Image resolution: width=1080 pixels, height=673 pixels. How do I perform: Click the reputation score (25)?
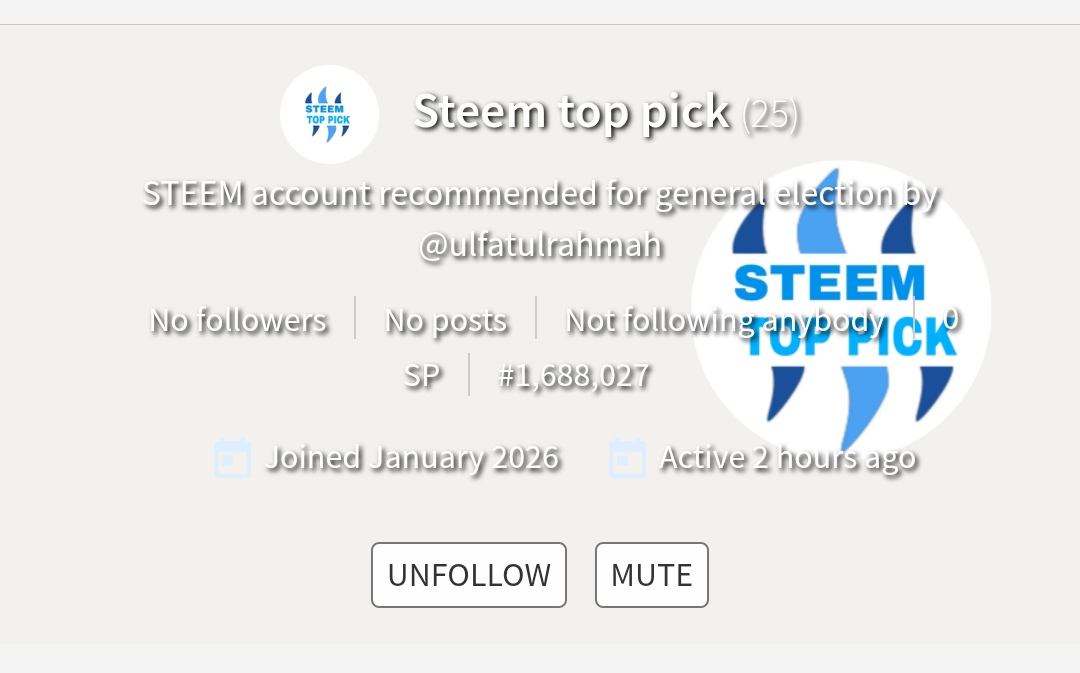770,115
